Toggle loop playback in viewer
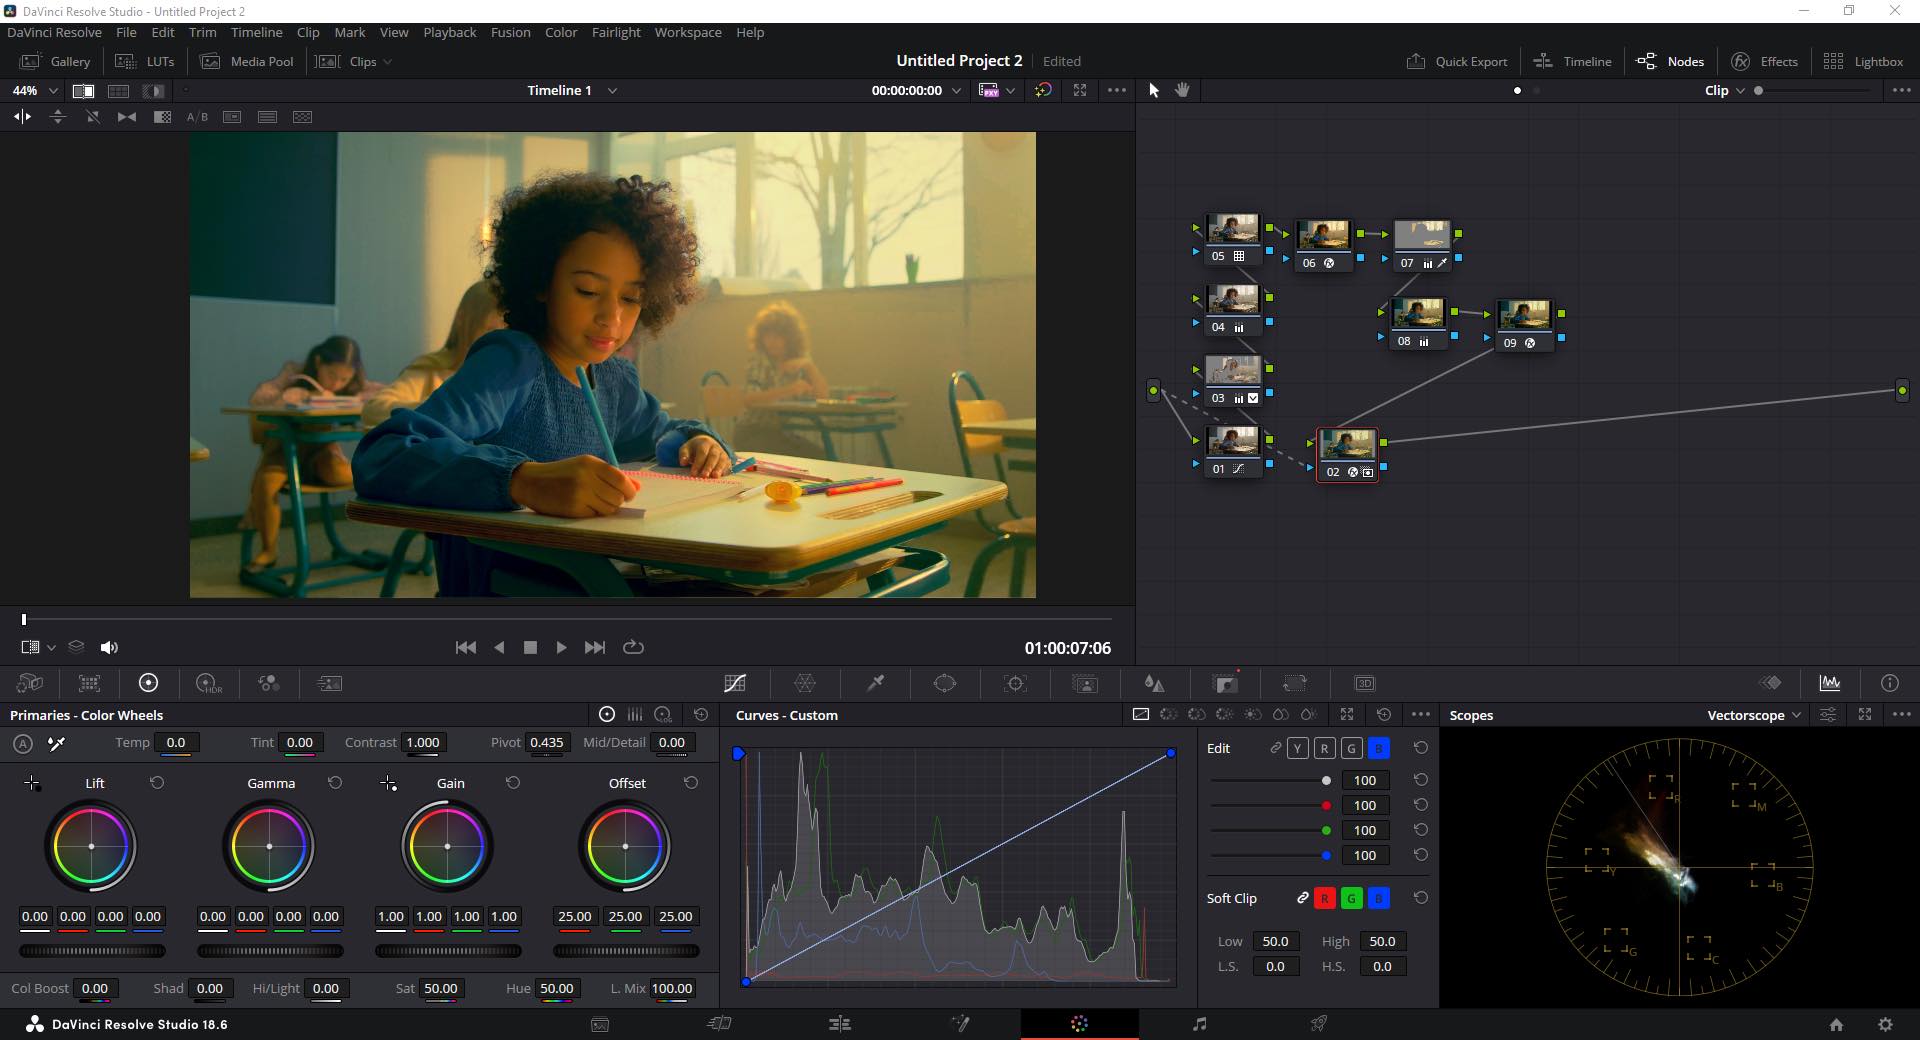 (x=633, y=647)
